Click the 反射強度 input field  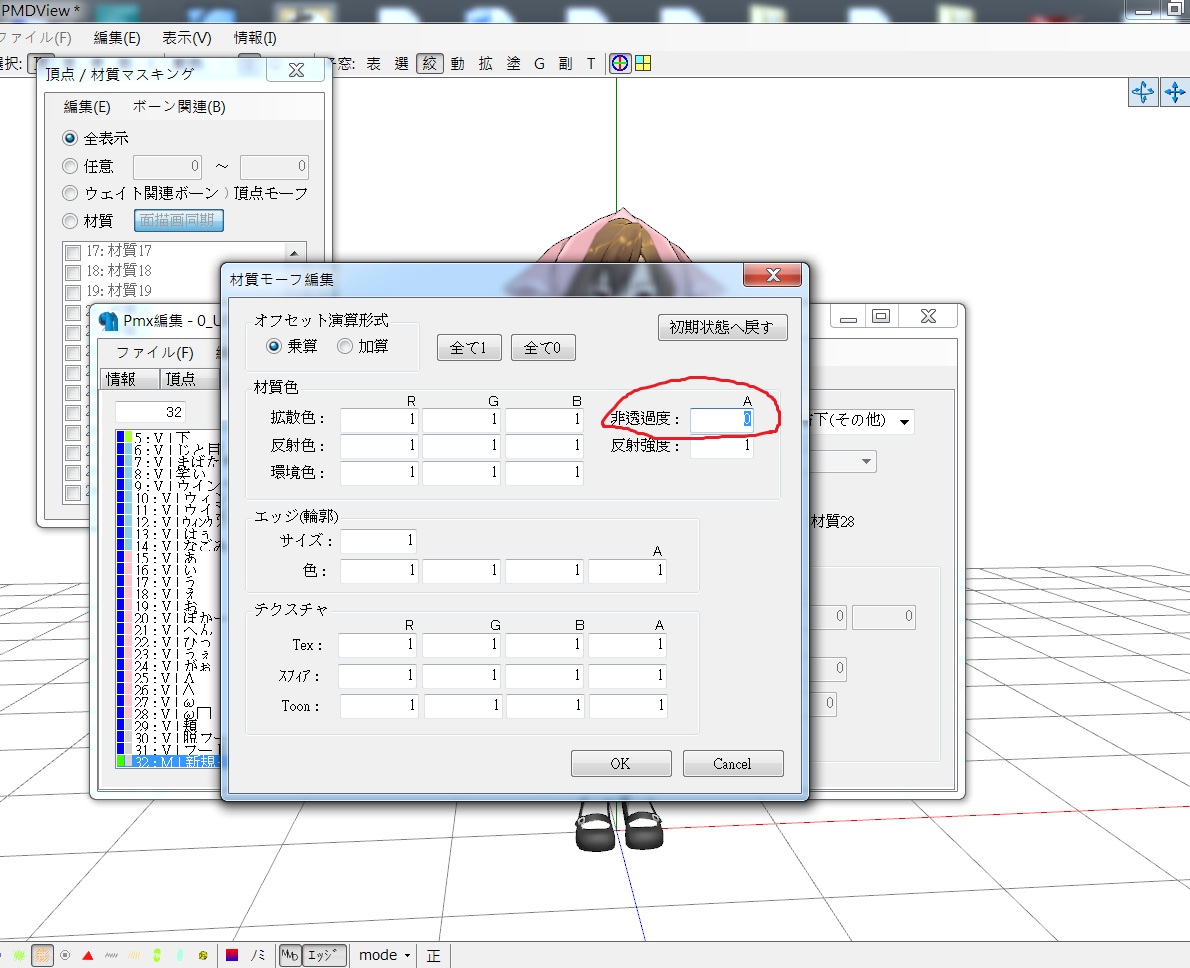tap(721, 446)
